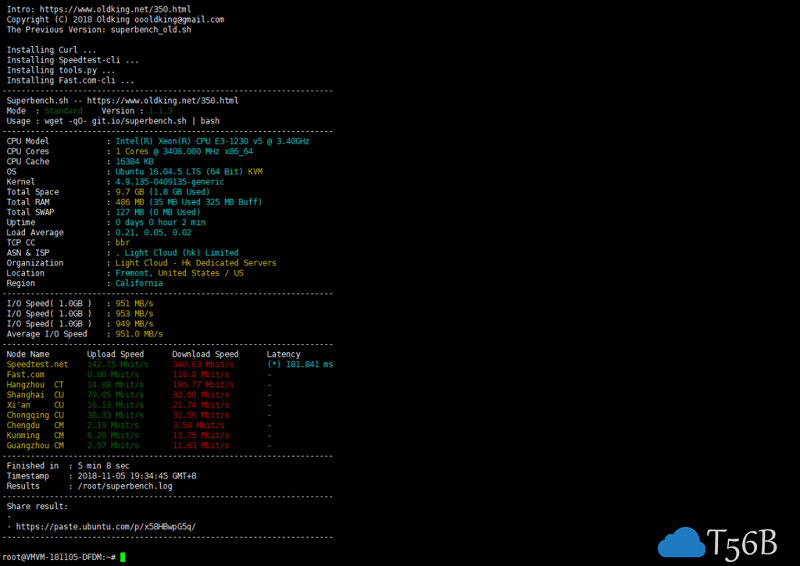The width and height of the screenshot is (800, 566).
Task: Click the Fast.com node name
Action: pyautogui.click(x=25, y=374)
